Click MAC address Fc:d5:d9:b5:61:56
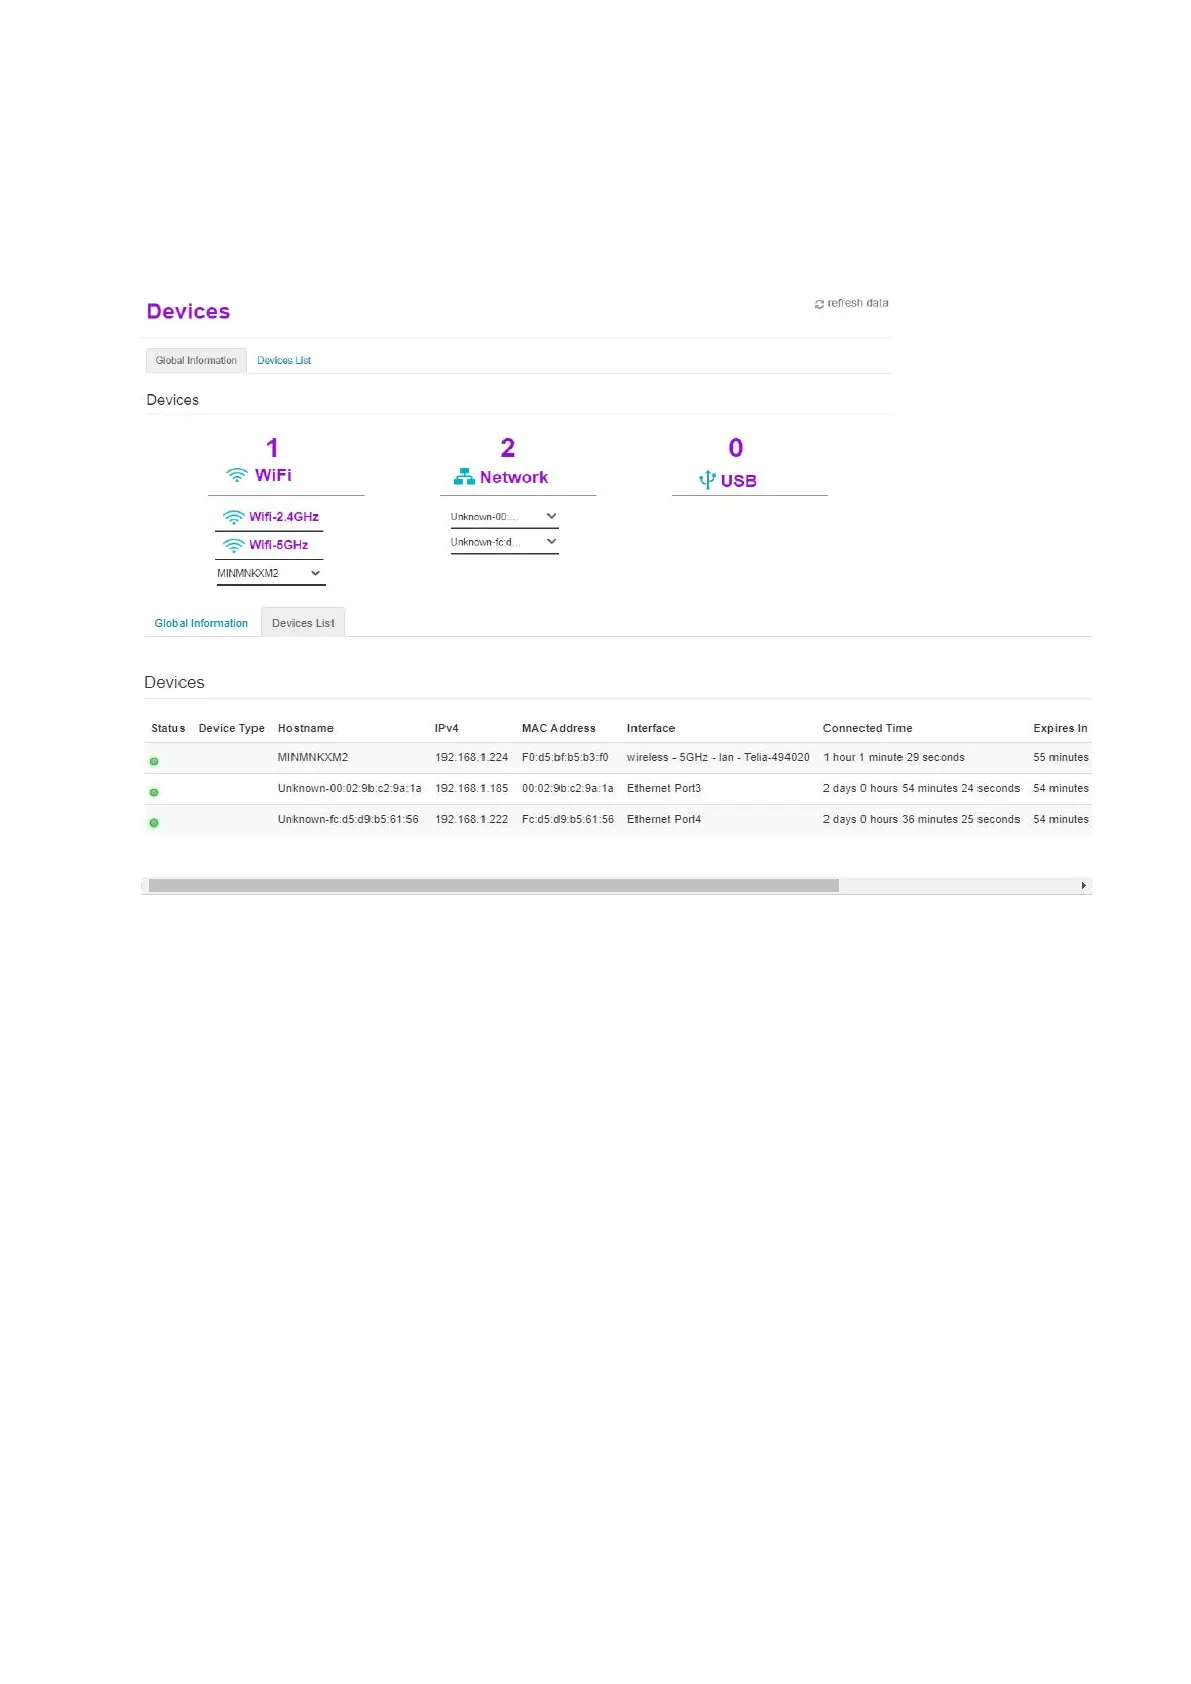This screenshot has height=1684, width=1191. pyautogui.click(x=568, y=819)
